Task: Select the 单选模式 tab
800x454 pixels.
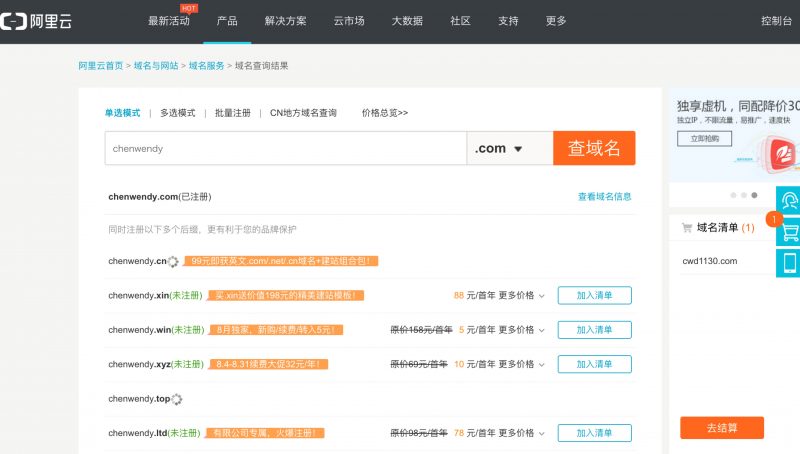Action: pos(122,113)
